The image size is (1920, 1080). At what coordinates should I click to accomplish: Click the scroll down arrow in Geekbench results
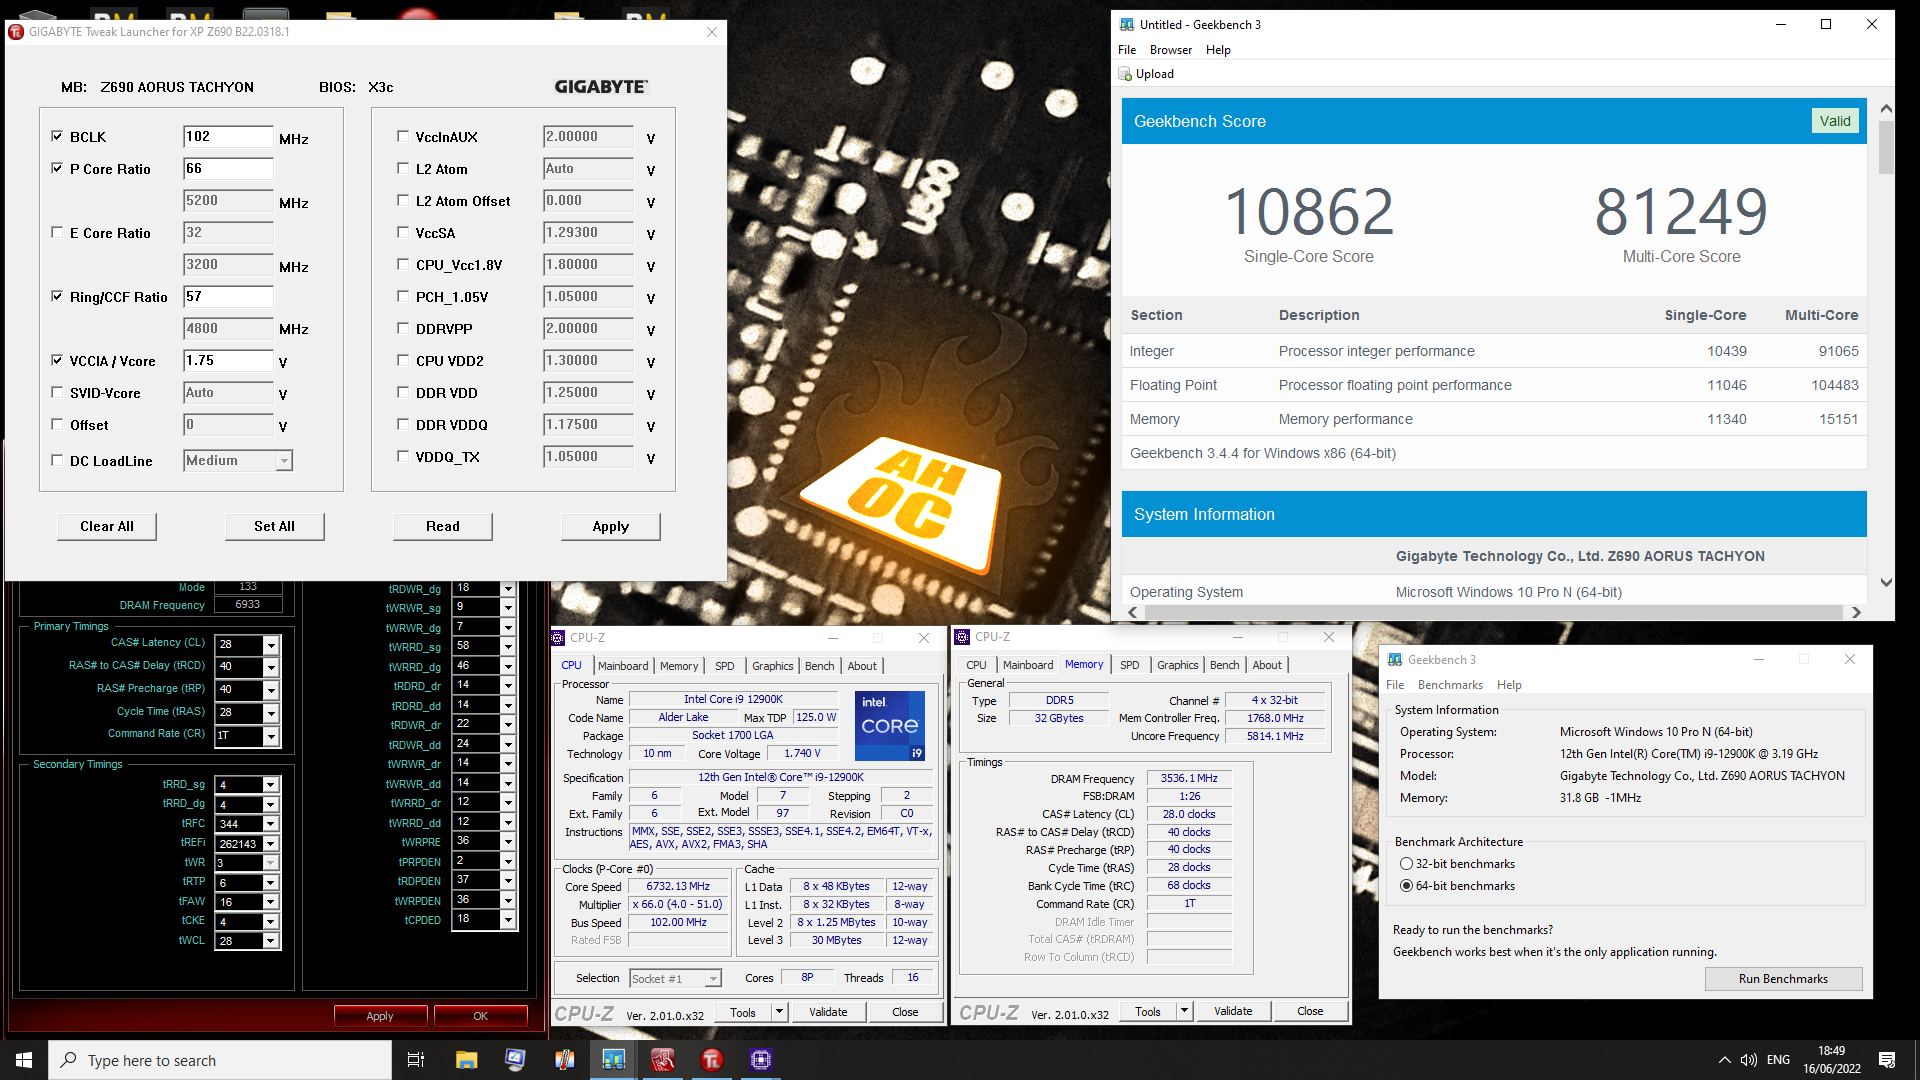click(x=1886, y=583)
